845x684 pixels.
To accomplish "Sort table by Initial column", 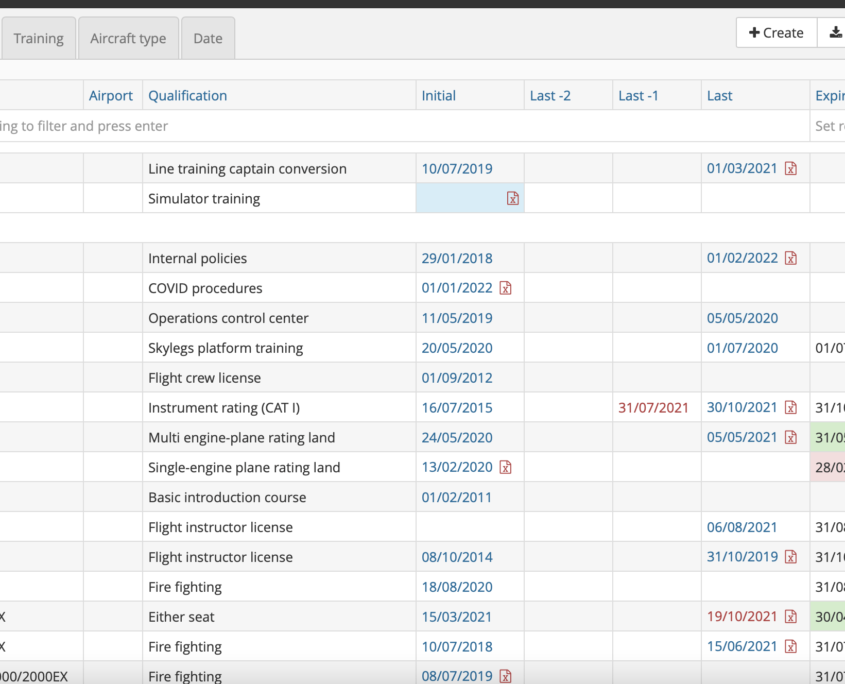I will click(438, 96).
